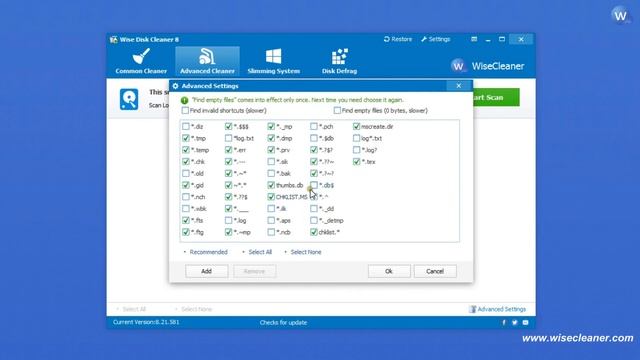Check the *.ncb extension box
640x360 pixels.
pyautogui.click(x=271, y=232)
